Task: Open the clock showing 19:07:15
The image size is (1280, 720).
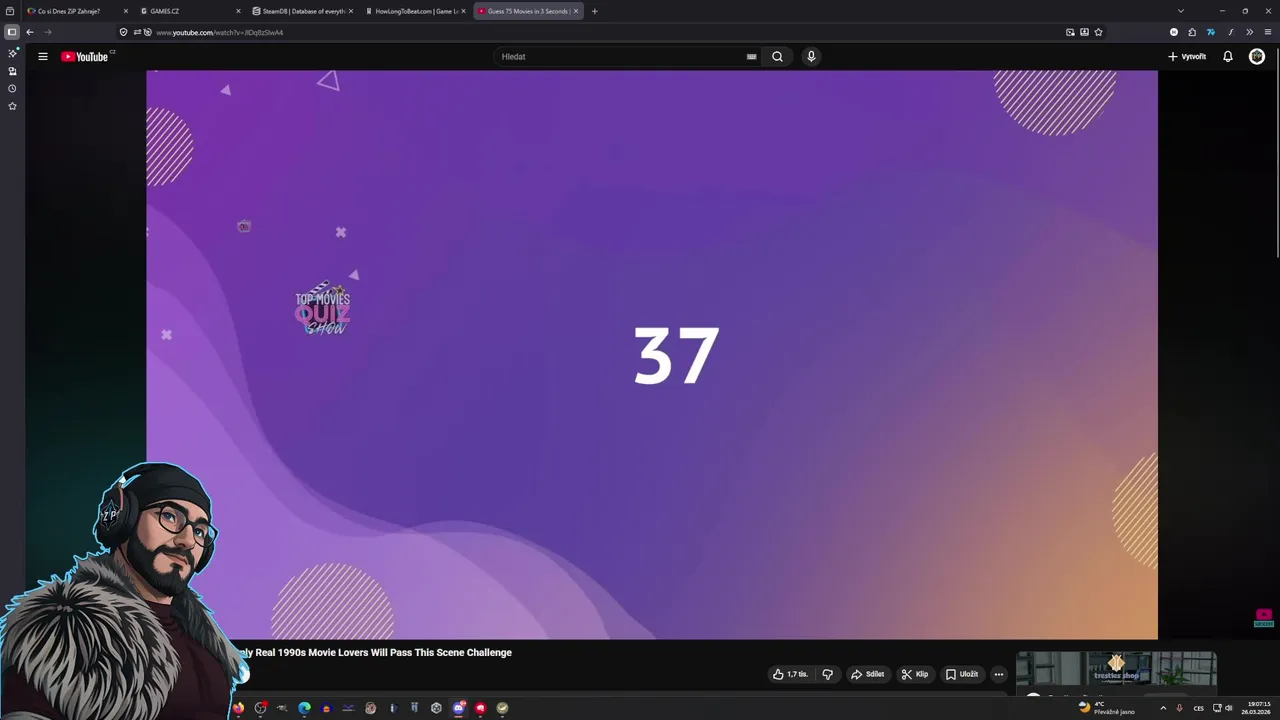Action: 1258,708
